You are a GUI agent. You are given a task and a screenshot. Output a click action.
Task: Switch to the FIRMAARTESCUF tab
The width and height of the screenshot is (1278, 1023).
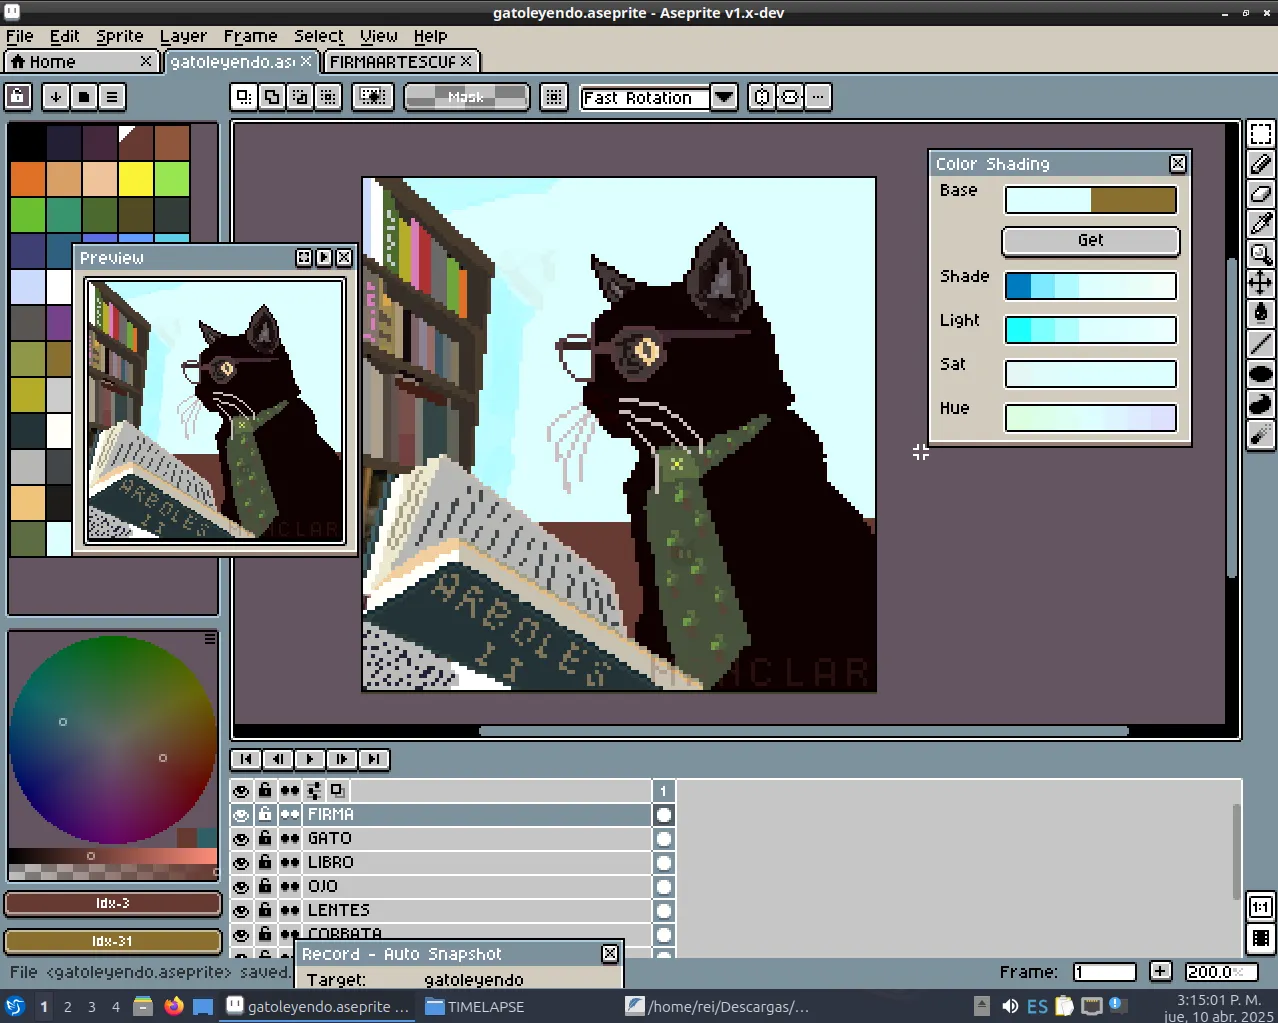(x=401, y=62)
